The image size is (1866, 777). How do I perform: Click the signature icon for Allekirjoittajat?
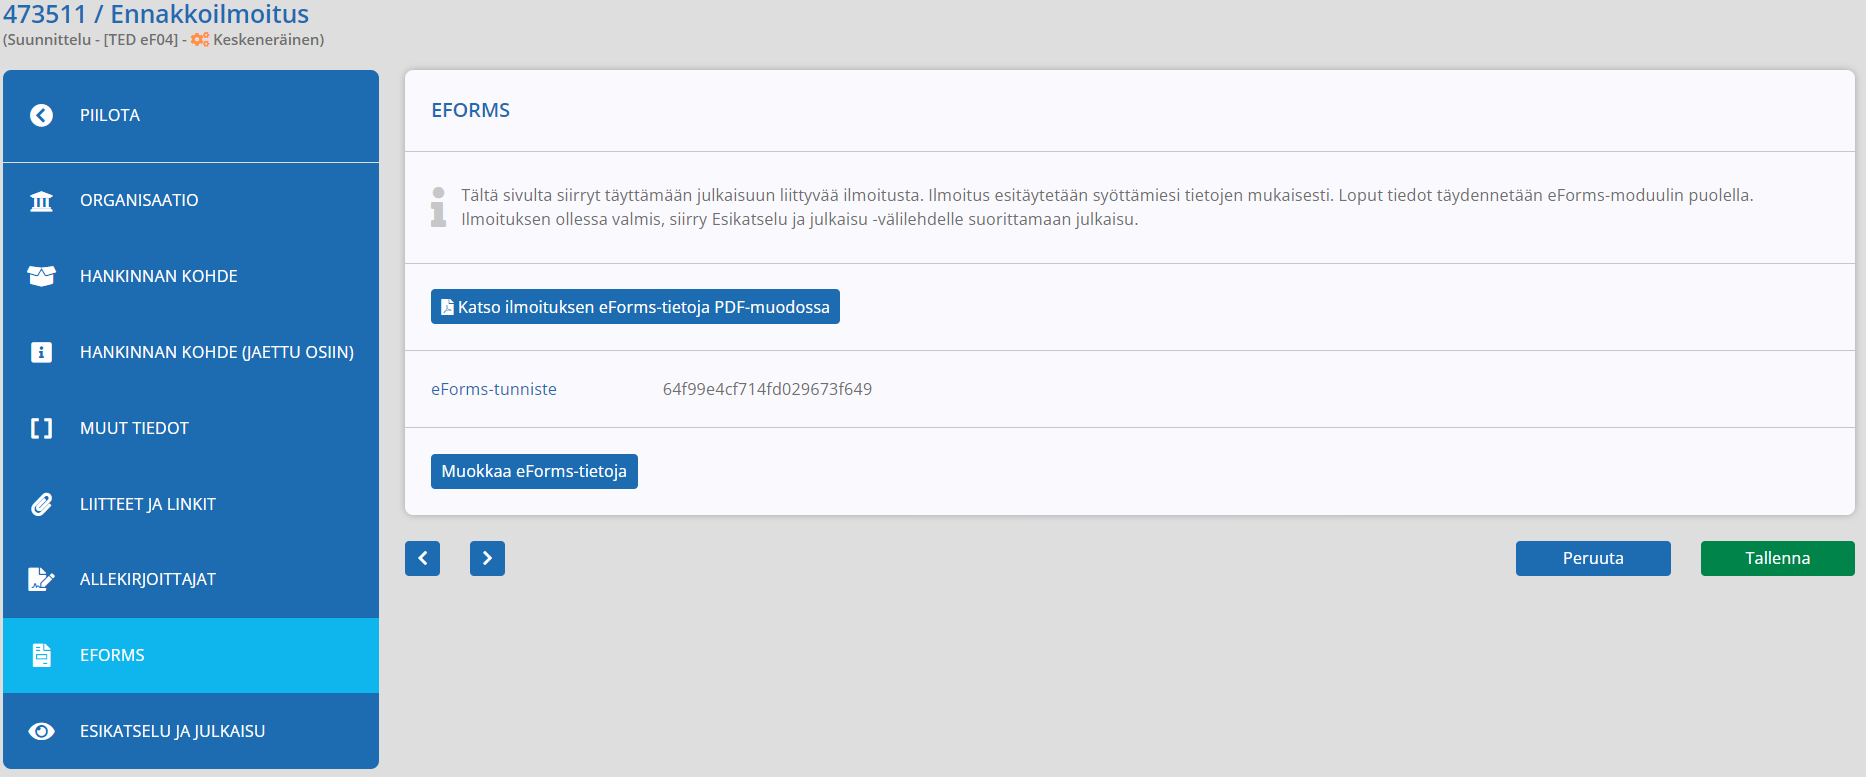pos(41,579)
